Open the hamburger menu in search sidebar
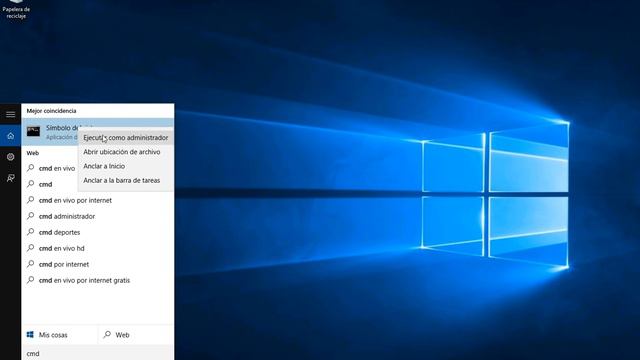This screenshot has width=640, height=360. 11,114
